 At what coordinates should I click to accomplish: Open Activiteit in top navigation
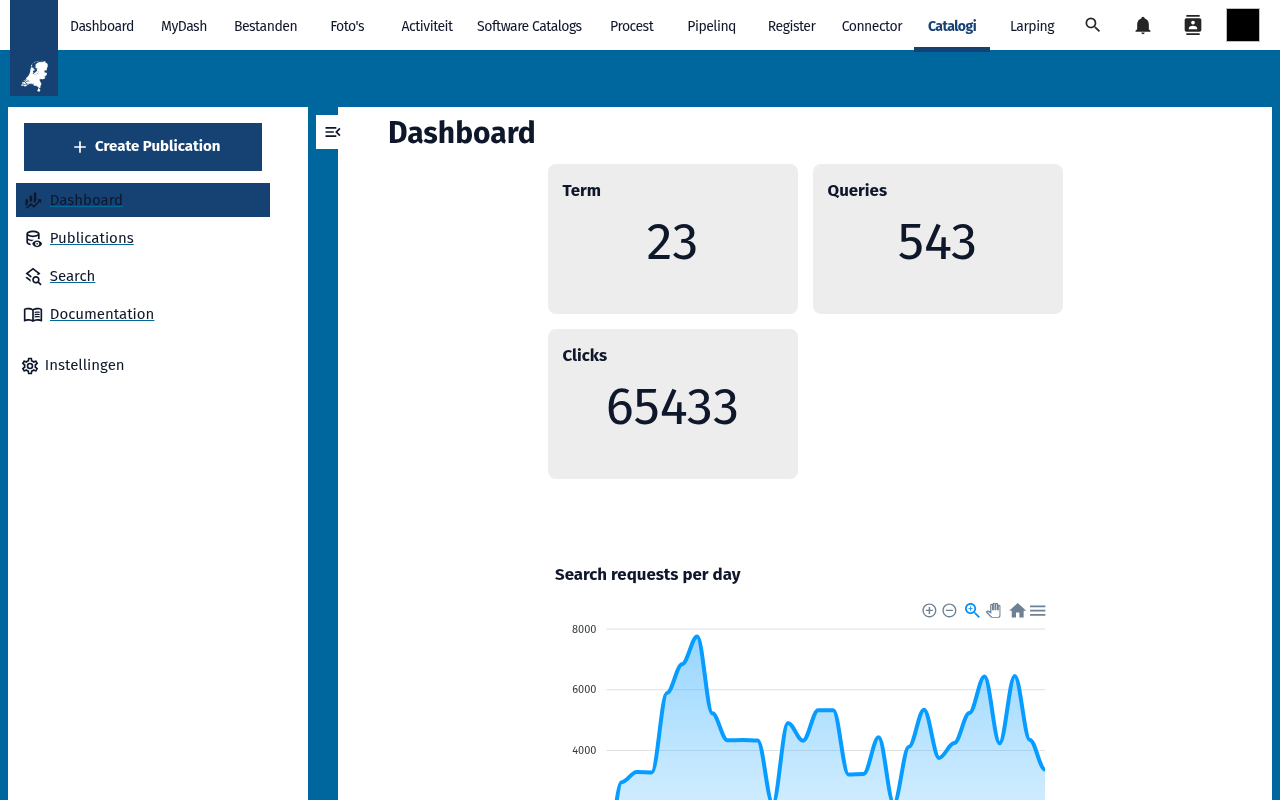(427, 26)
